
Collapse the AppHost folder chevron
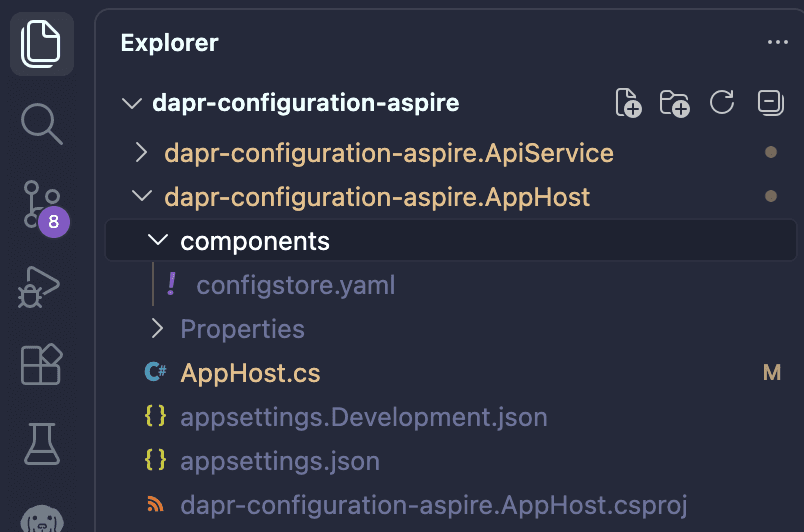[142, 196]
